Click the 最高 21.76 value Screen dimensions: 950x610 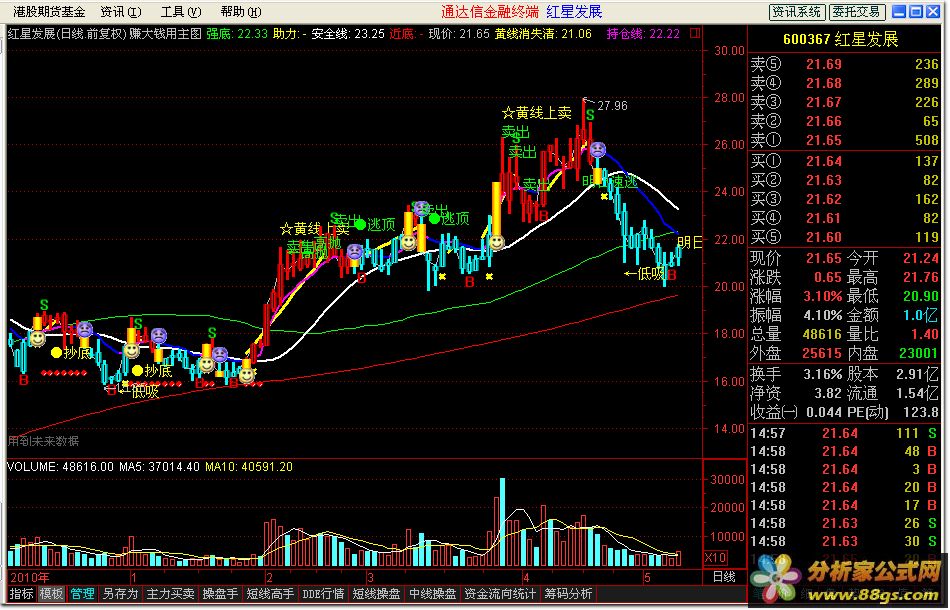921,277
